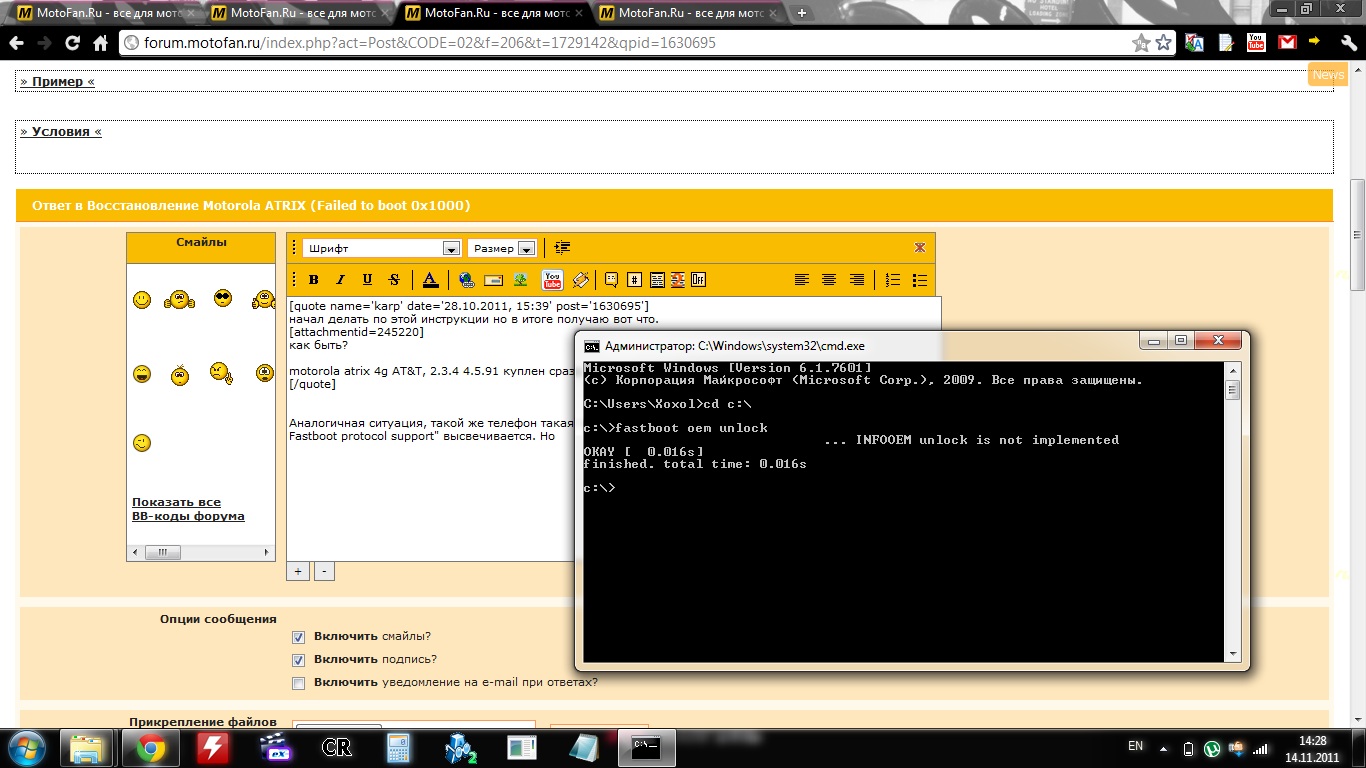Apply strikethrough formatting in post editor

tap(394, 280)
